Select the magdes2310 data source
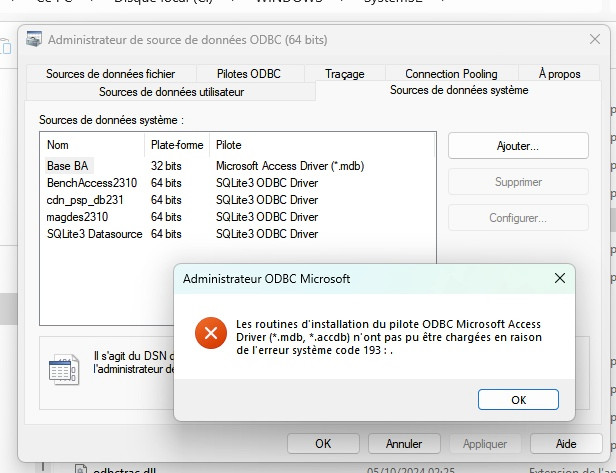Screen dimensions: 616x473 (237, 217)
